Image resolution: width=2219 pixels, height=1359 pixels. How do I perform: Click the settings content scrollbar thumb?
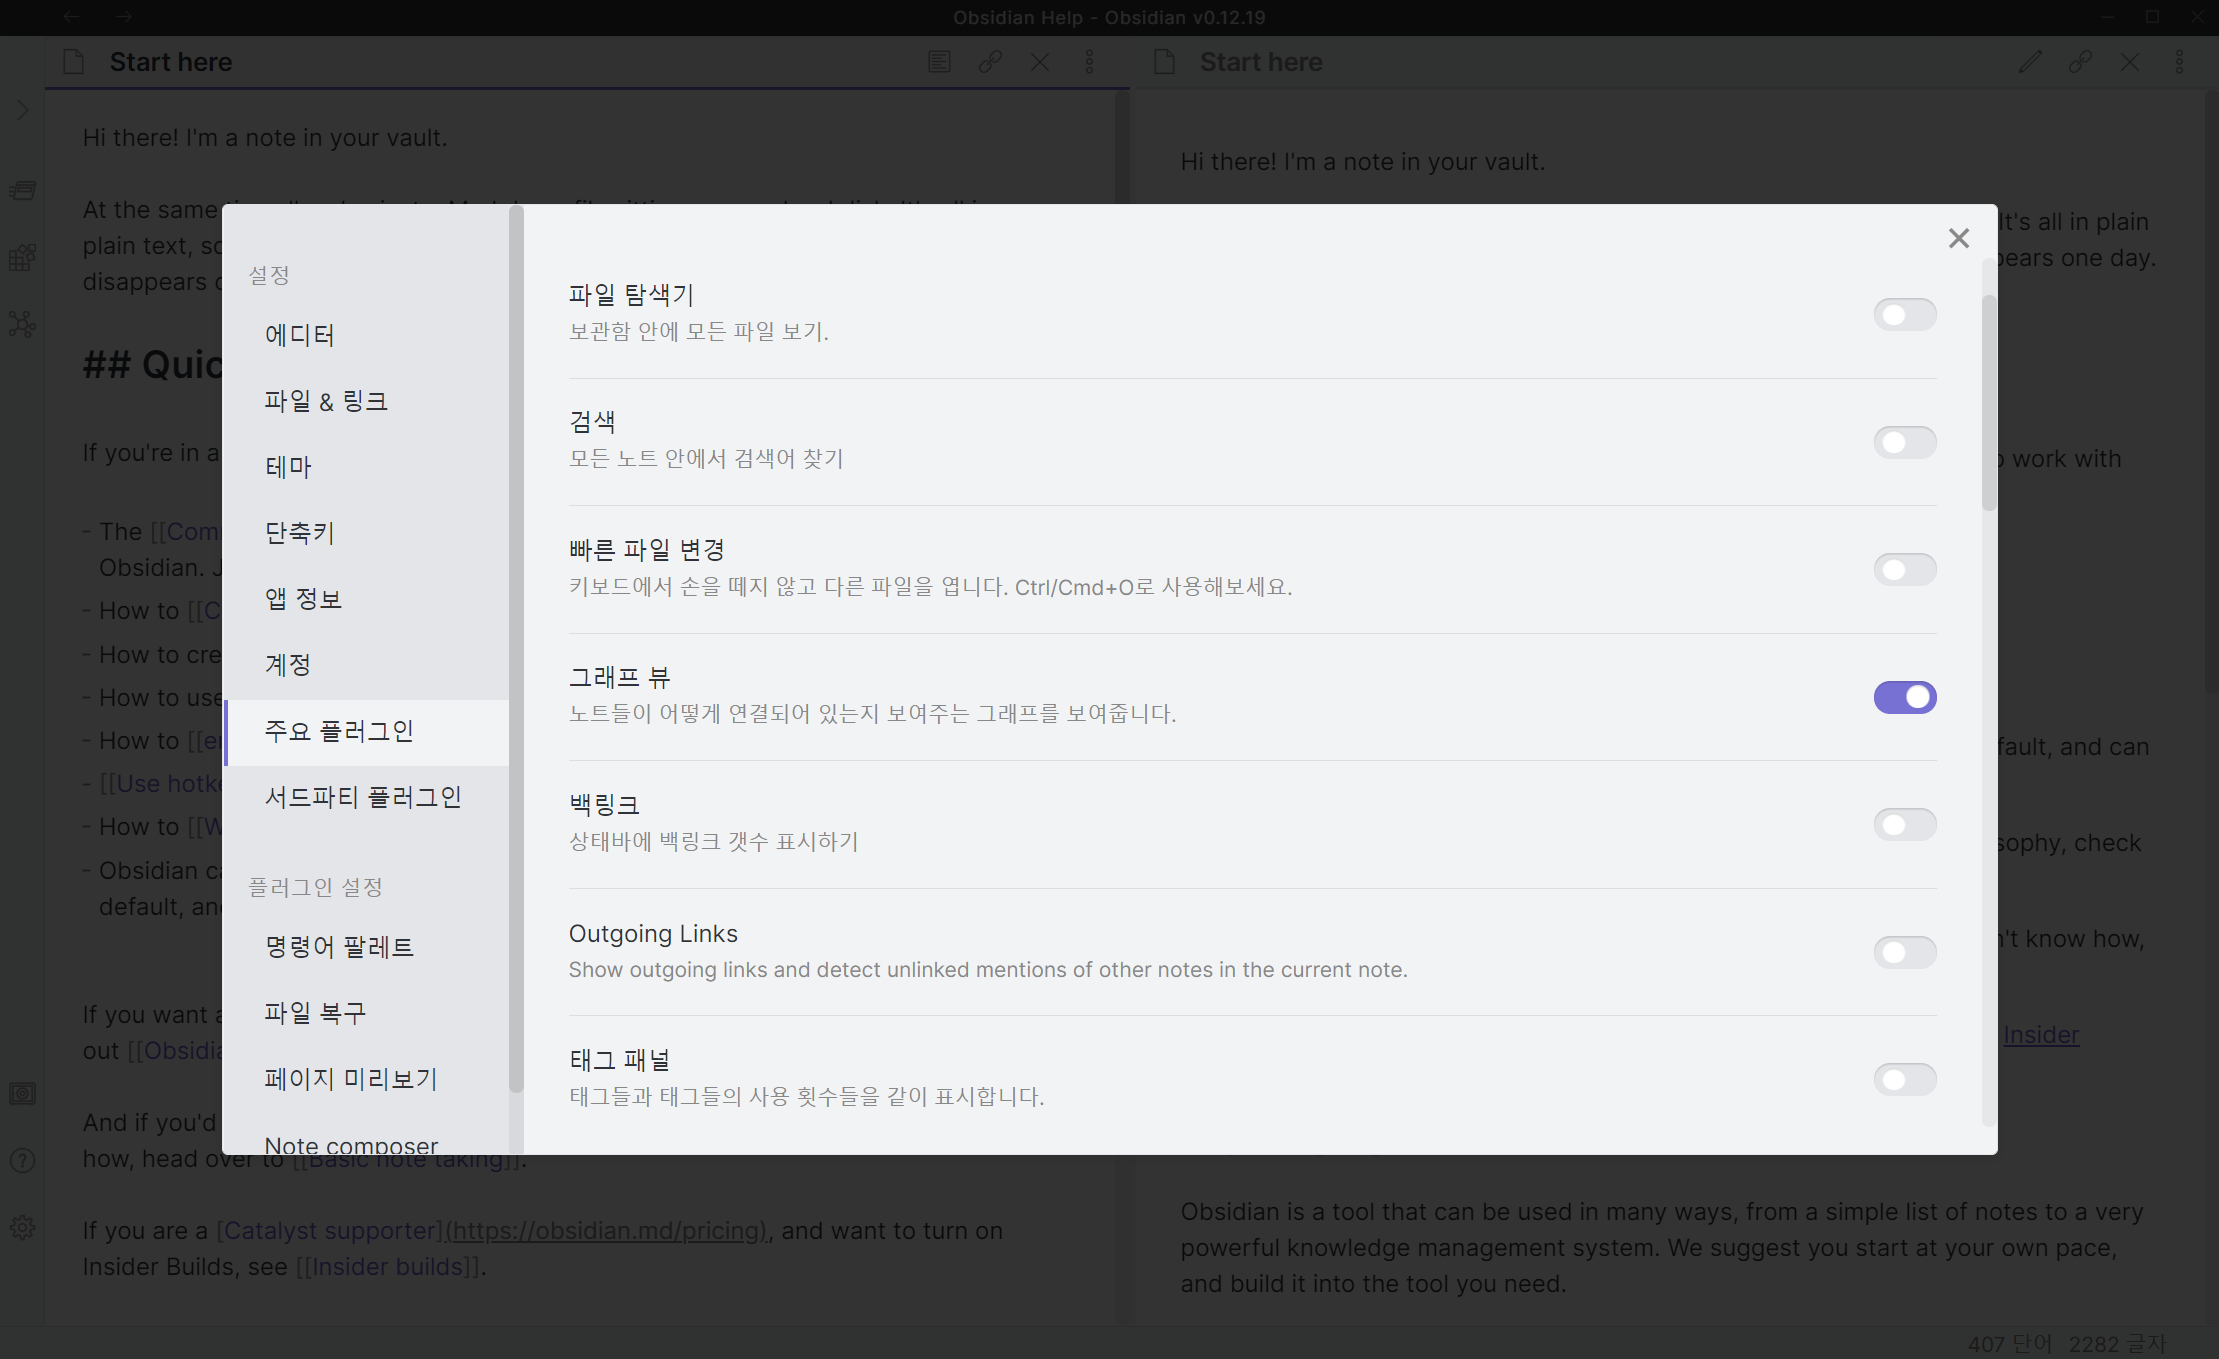tap(1989, 400)
